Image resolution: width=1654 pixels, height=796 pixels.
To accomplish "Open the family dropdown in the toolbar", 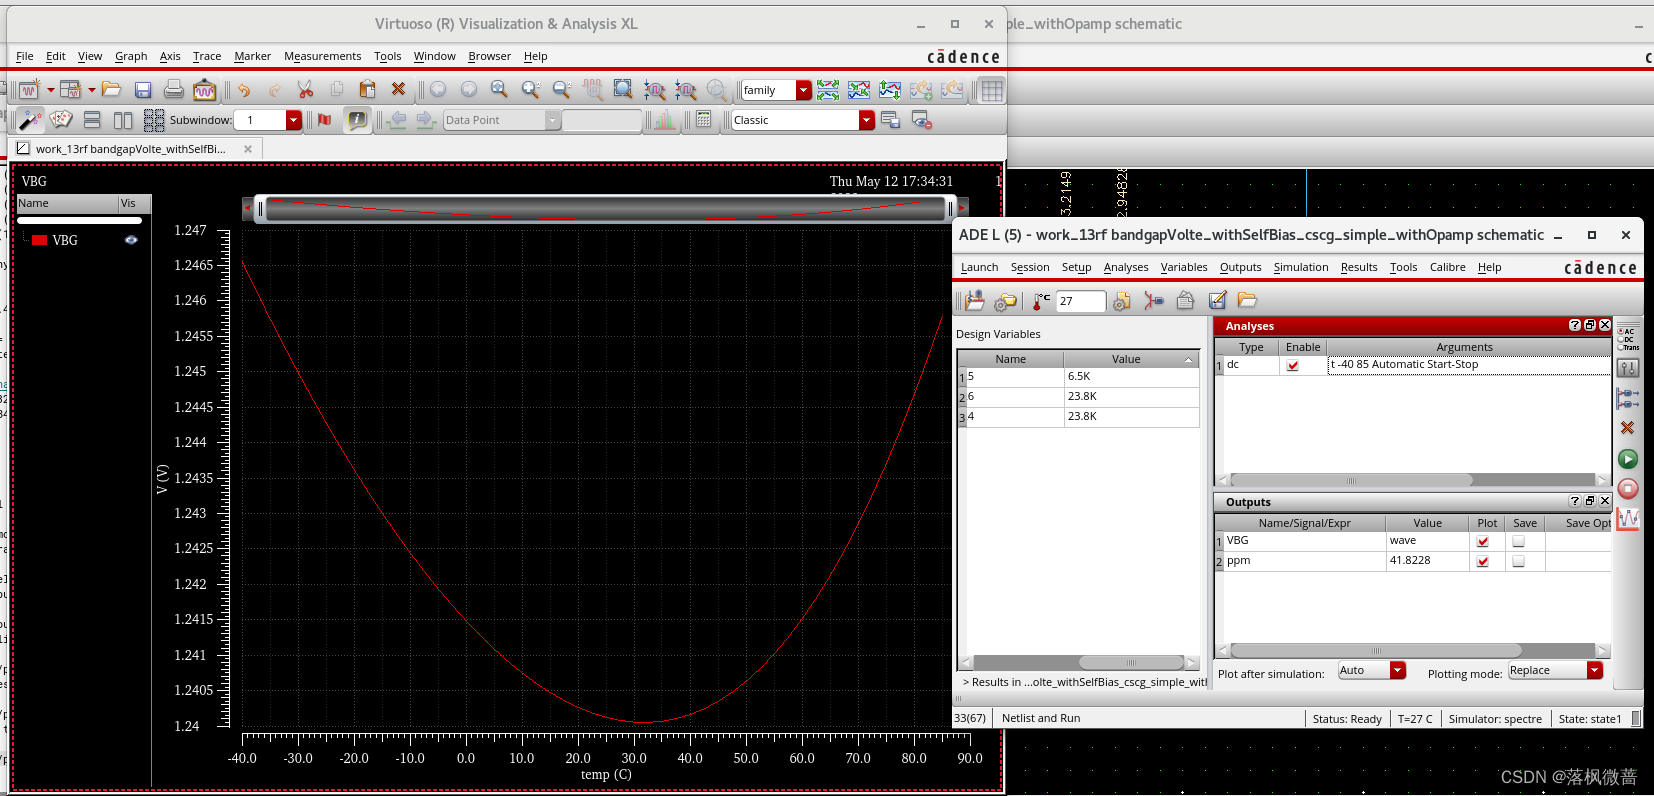I will [803, 90].
